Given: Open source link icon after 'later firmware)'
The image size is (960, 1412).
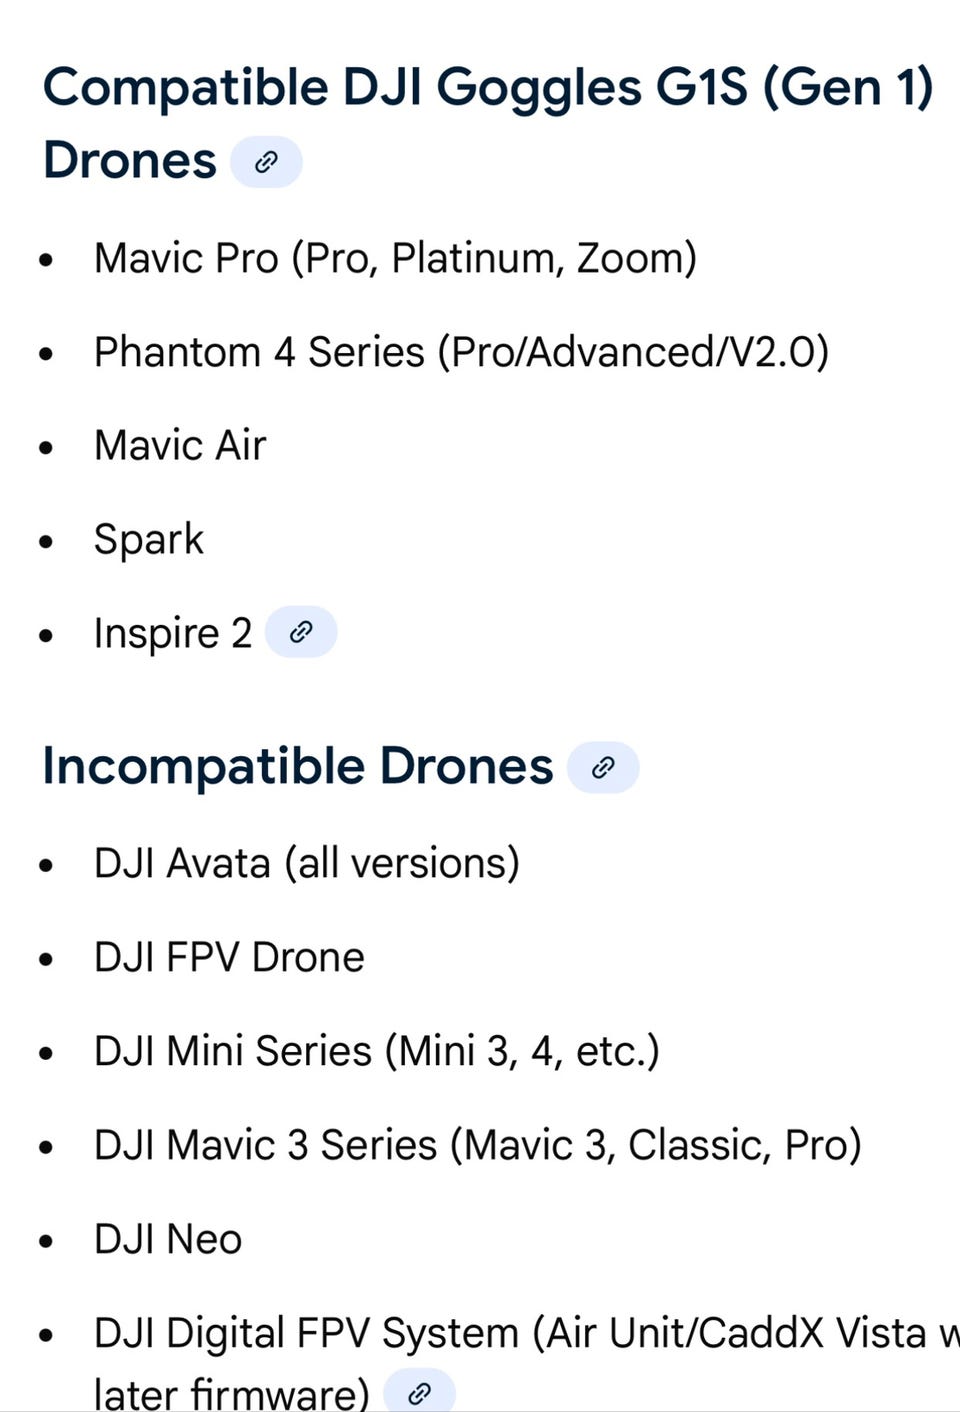Looking at the screenshot, I should click(420, 1392).
